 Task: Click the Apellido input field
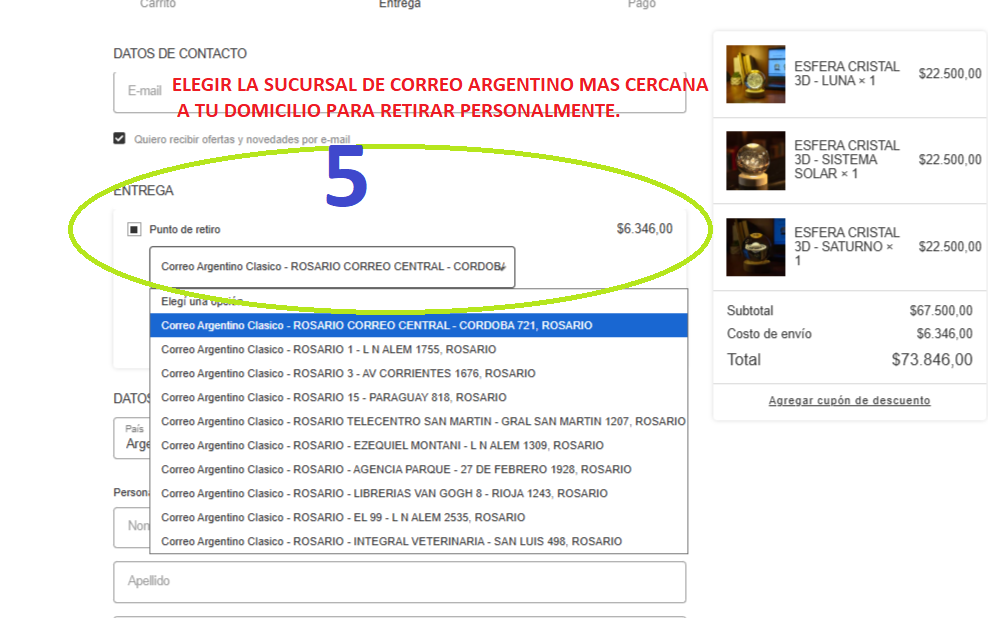click(400, 582)
